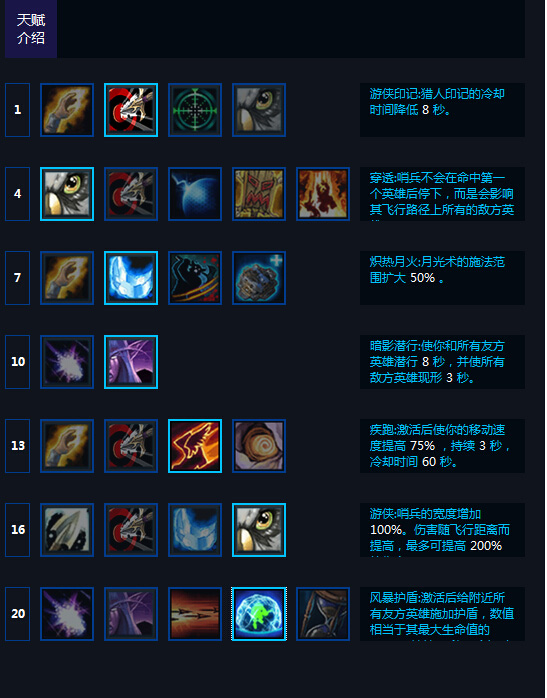
Task: Select the green crosshair talent icon
Action: click(x=195, y=110)
